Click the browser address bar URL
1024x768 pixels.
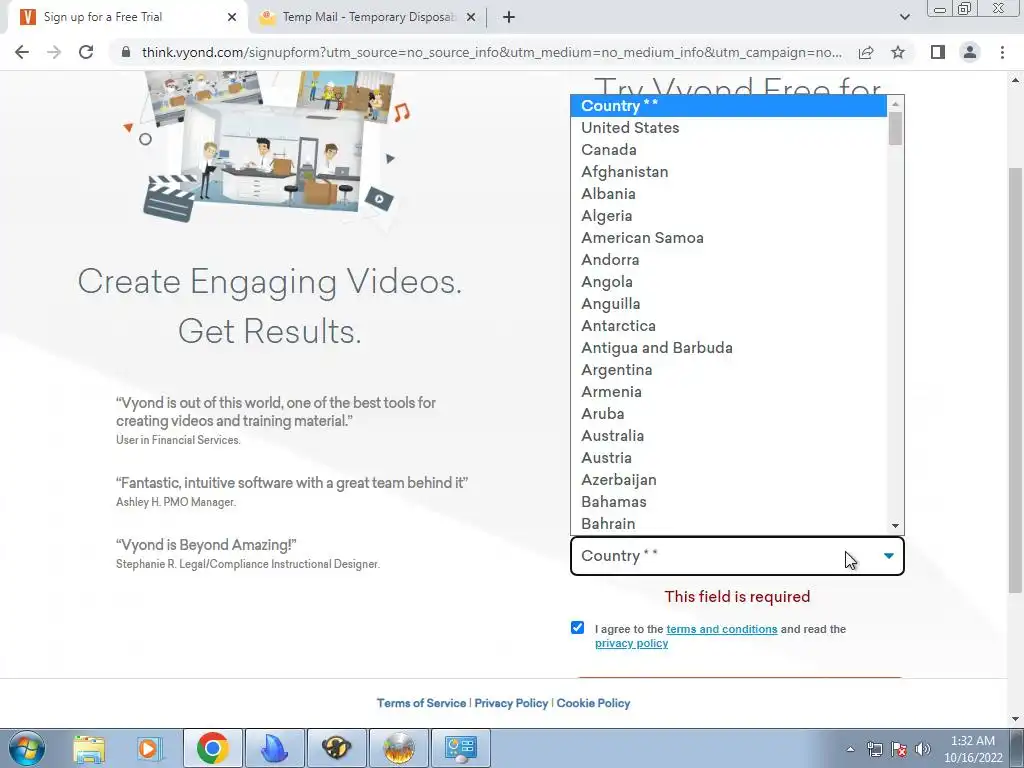point(491,52)
